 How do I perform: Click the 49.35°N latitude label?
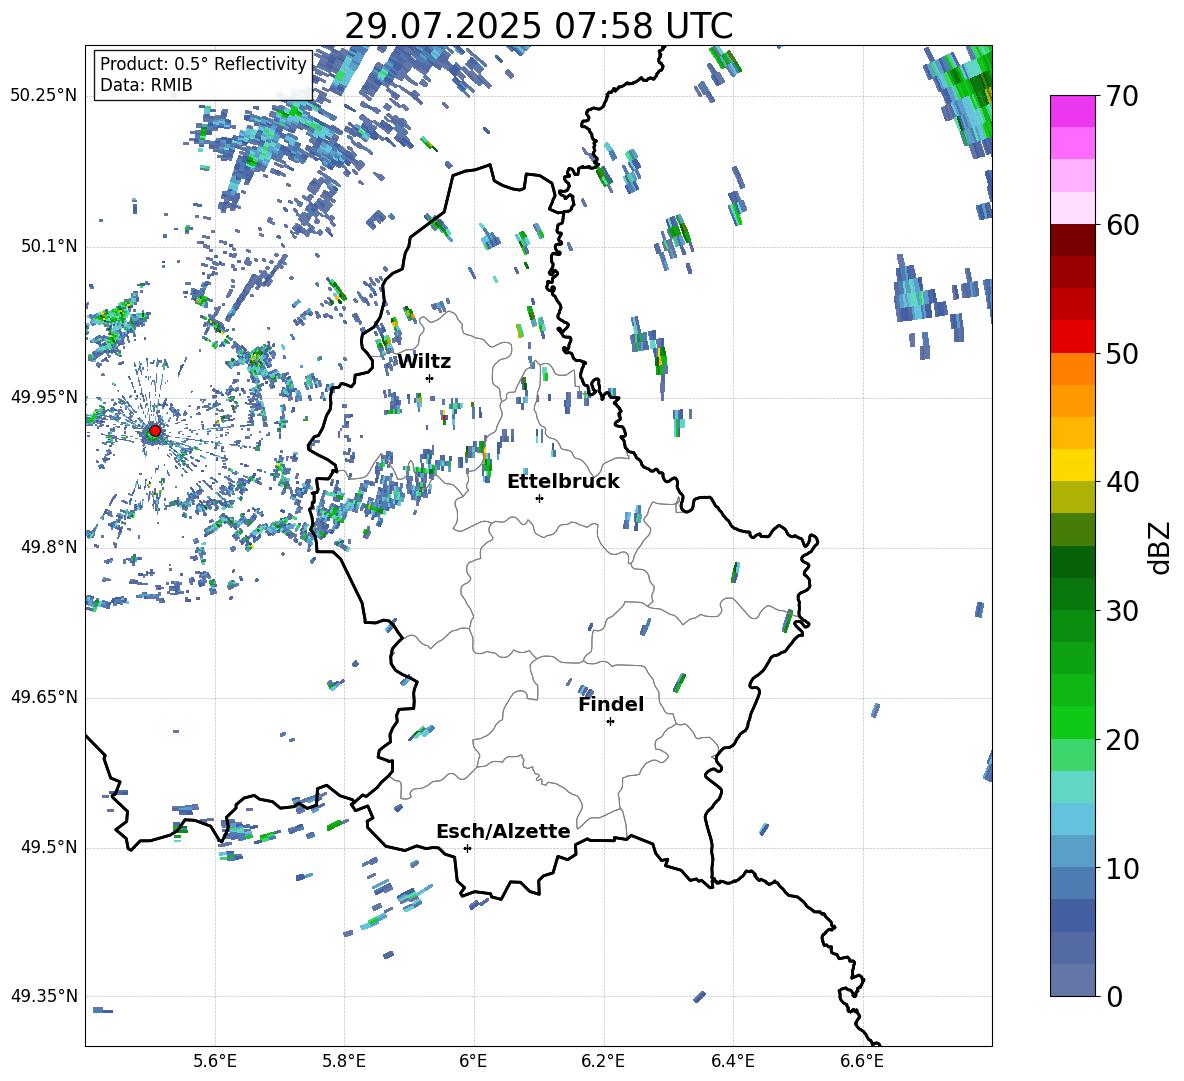(x=43, y=996)
